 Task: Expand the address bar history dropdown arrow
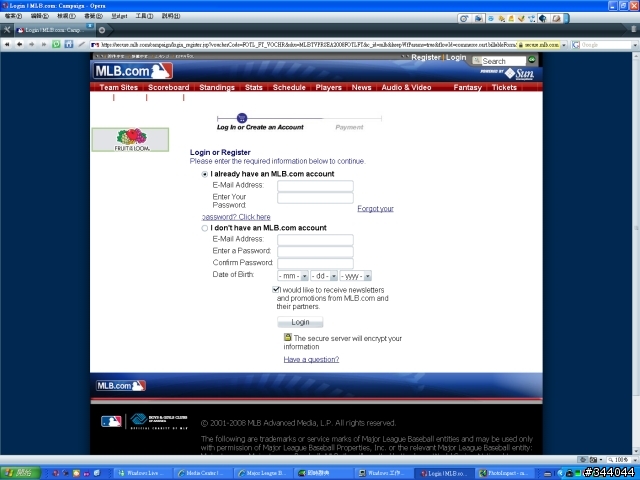tap(564, 45)
